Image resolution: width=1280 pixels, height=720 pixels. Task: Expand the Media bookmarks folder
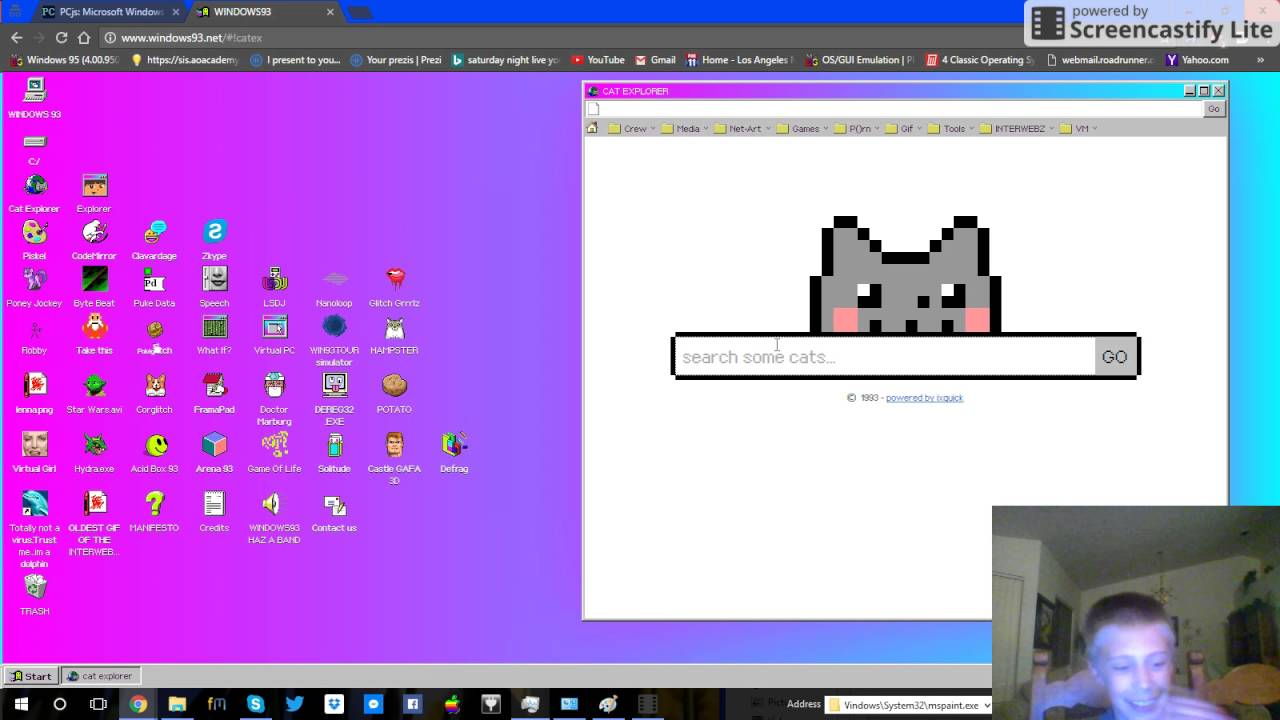pos(685,128)
